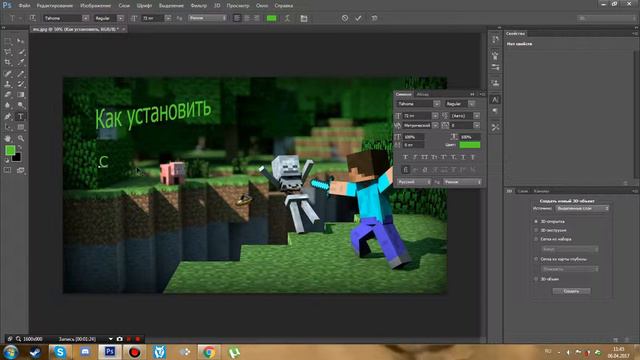Screen dimensions: 640x360
Task: Click Цвет color swatch in Character panel
Action: point(470,145)
